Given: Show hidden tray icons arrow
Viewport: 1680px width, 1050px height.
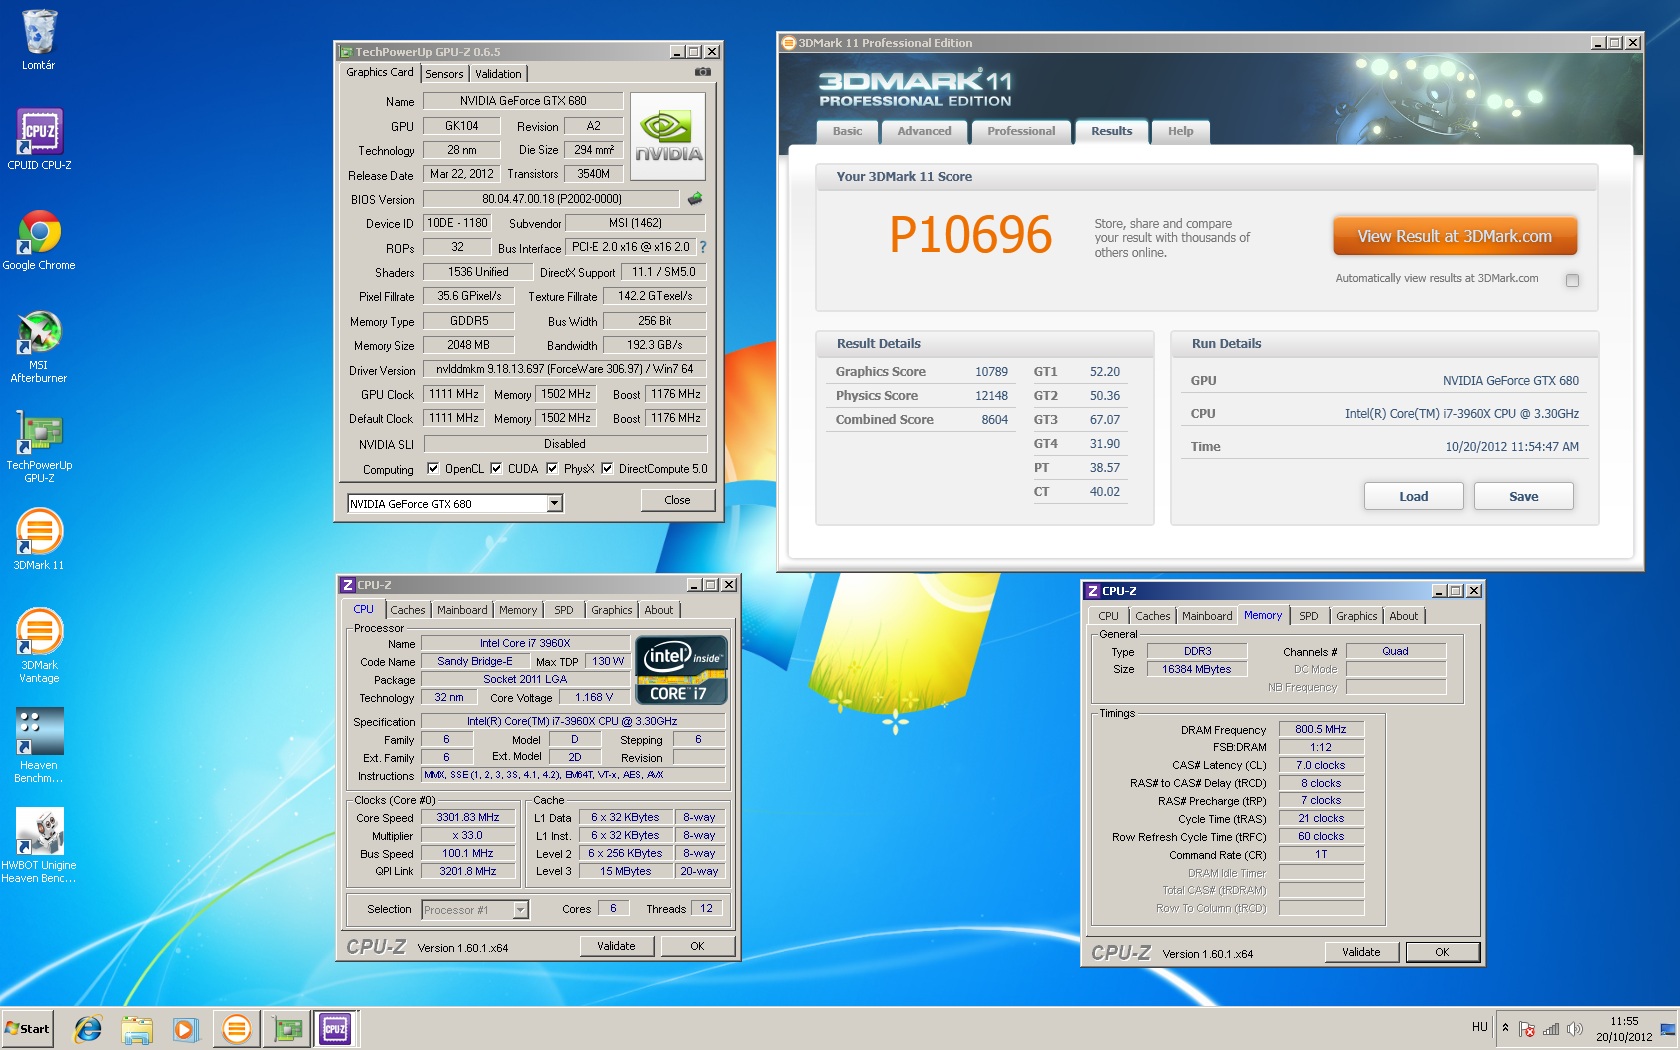Looking at the screenshot, I should pos(1505,1028).
